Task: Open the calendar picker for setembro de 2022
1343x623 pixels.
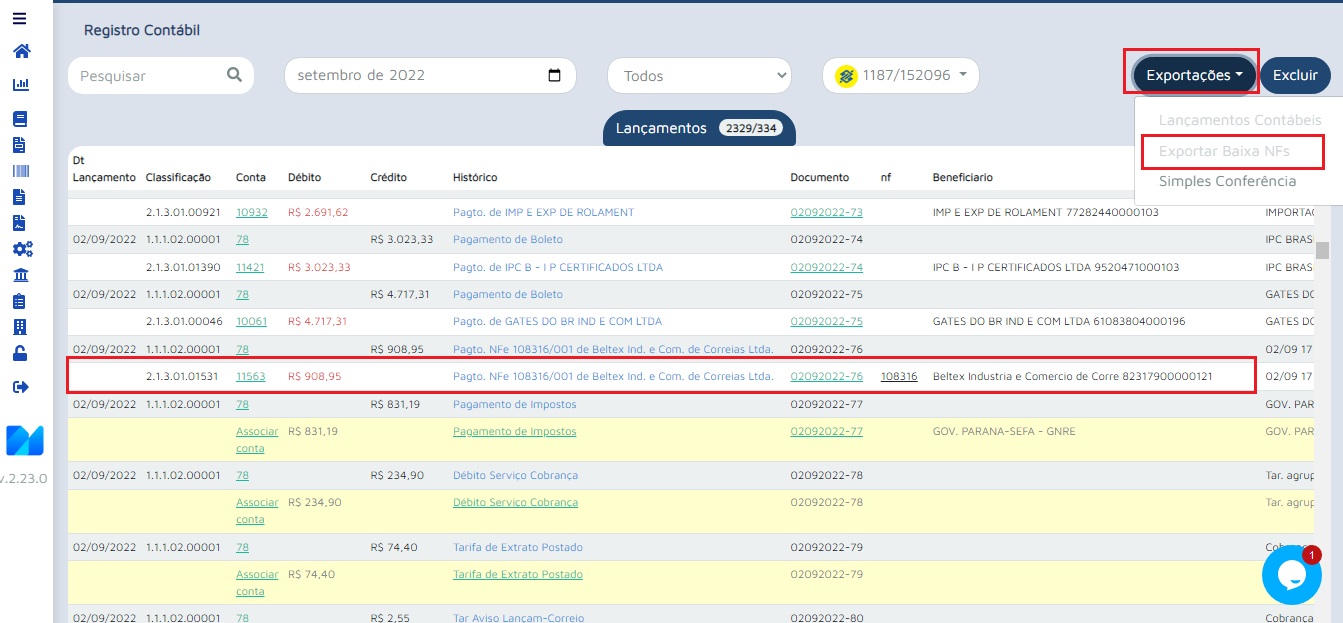Action: click(555, 75)
